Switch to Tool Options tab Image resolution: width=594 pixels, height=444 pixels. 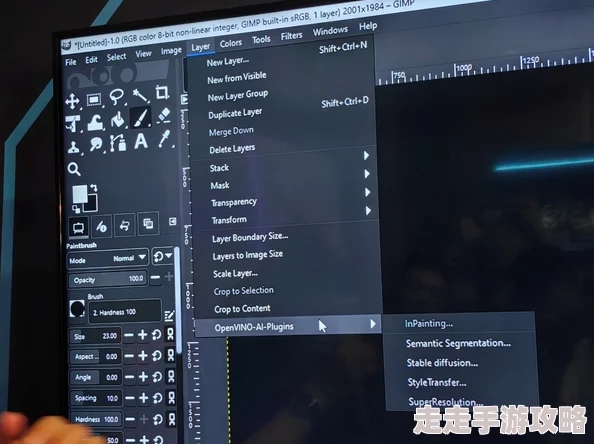(x=78, y=228)
